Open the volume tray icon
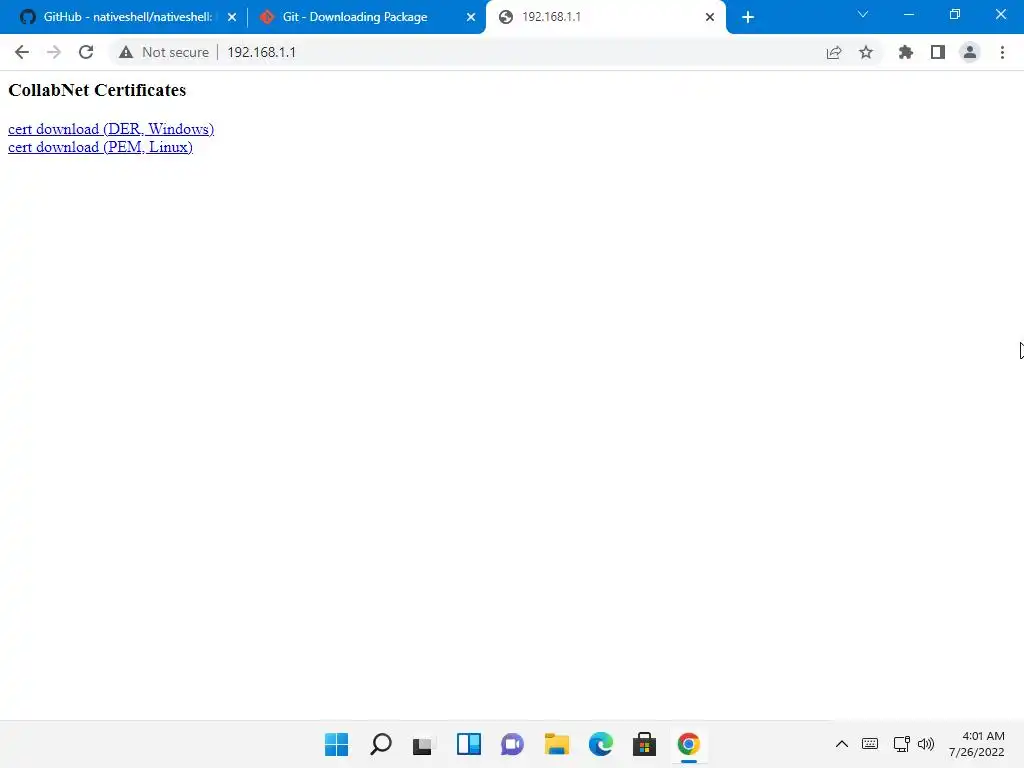Viewport: 1024px width, 768px height. click(926, 744)
